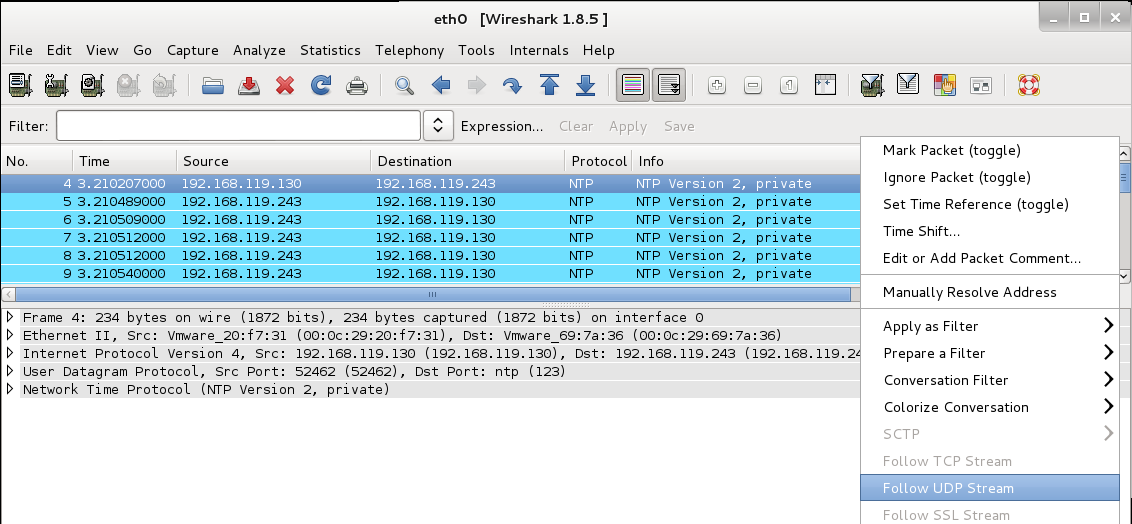Open the help lifebuoy icon

[1029, 86]
